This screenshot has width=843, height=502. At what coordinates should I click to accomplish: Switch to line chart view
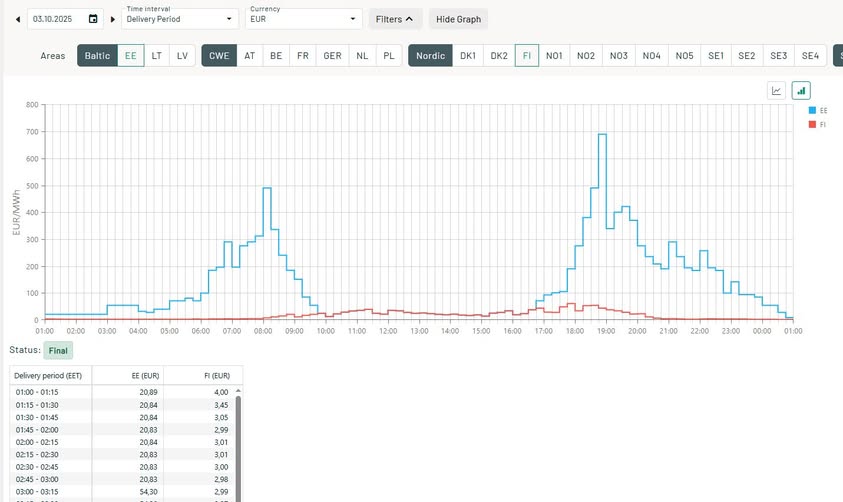click(777, 91)
